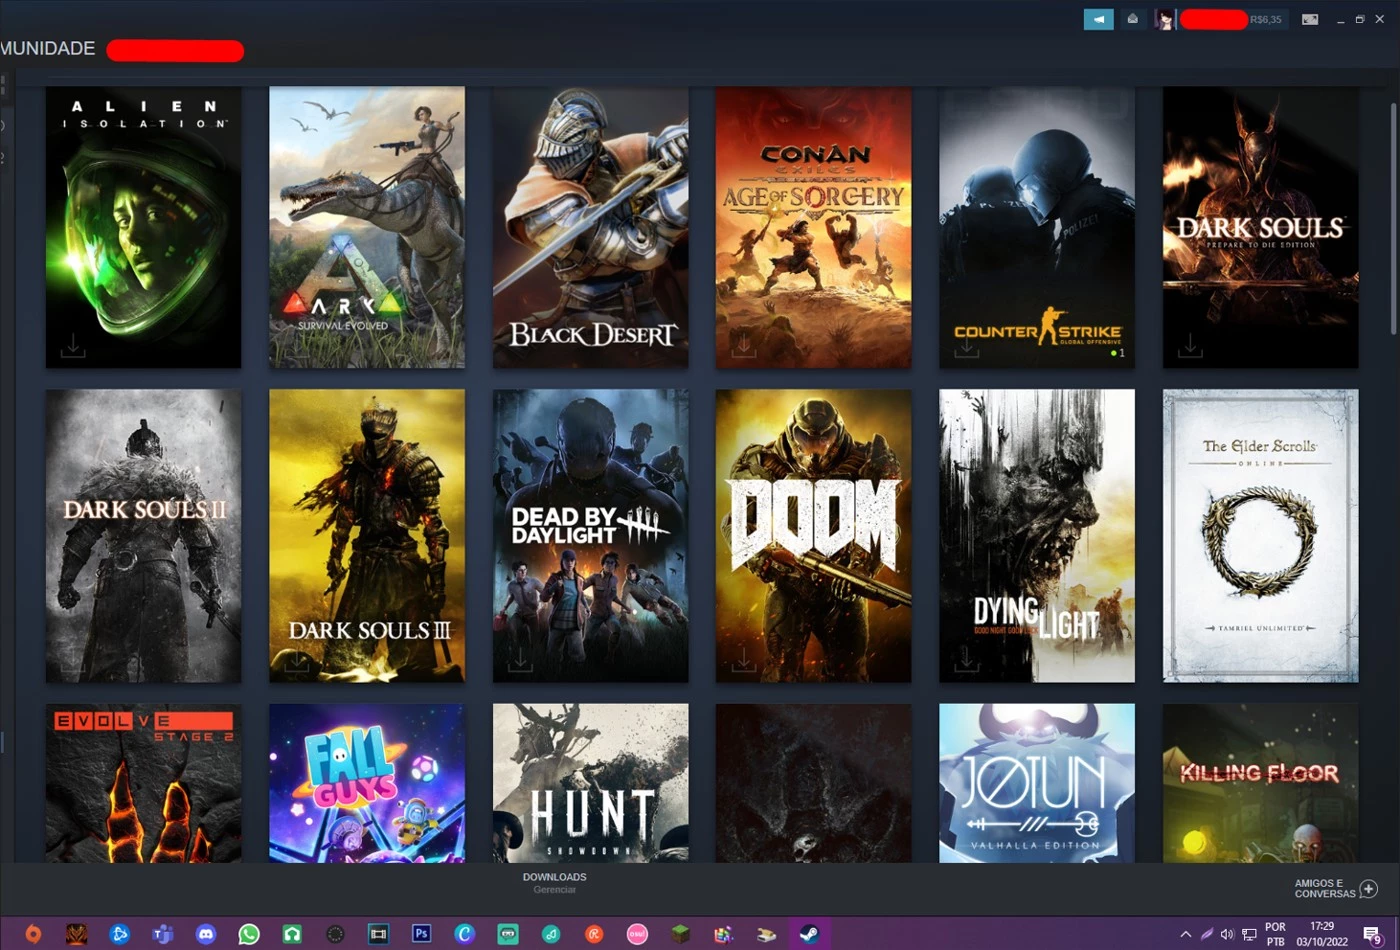Viewport: 1400px width, 950px height.
Task: Open Microsoft Teams from the taskbar
Action: click(162, 934)
